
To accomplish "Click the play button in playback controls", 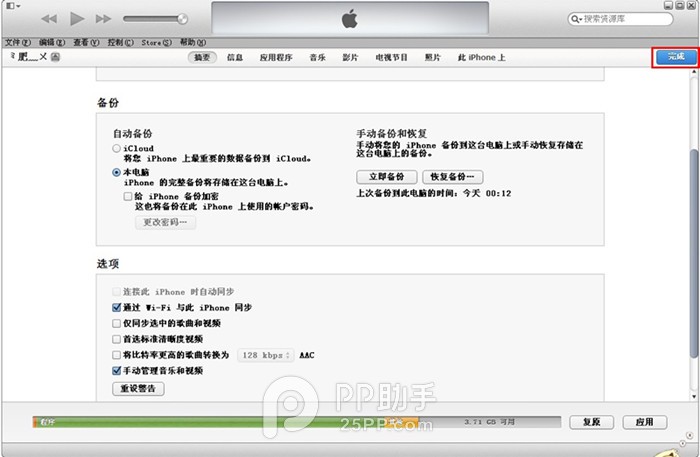I will [76, 19].
